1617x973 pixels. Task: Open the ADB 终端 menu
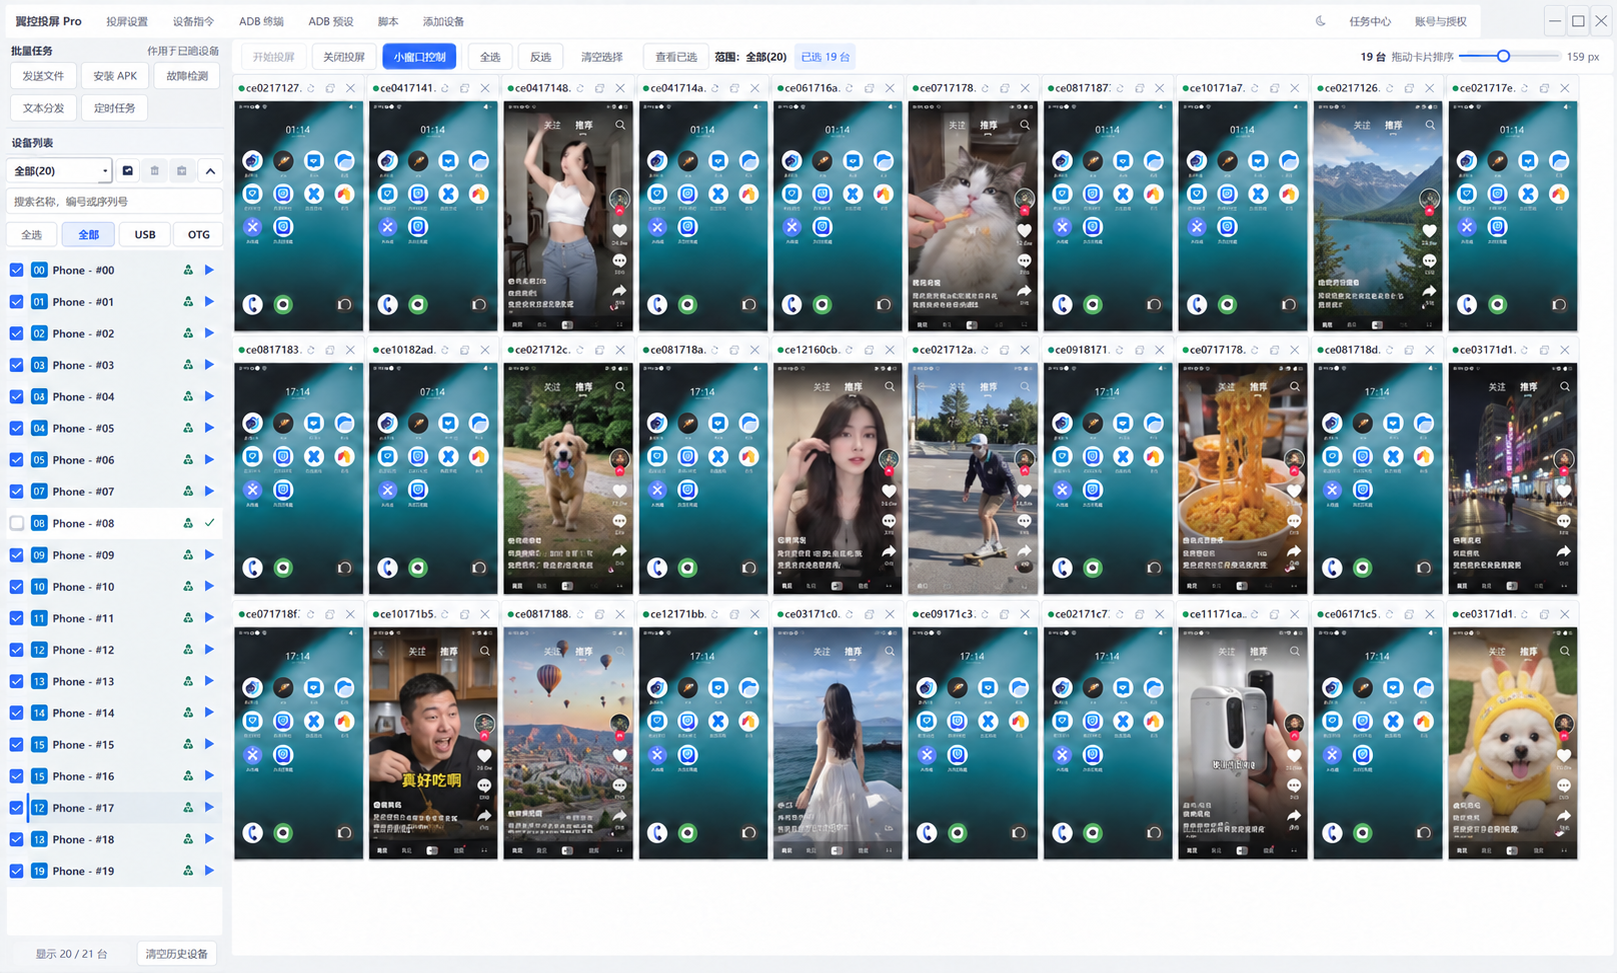[x=261, y=21]
